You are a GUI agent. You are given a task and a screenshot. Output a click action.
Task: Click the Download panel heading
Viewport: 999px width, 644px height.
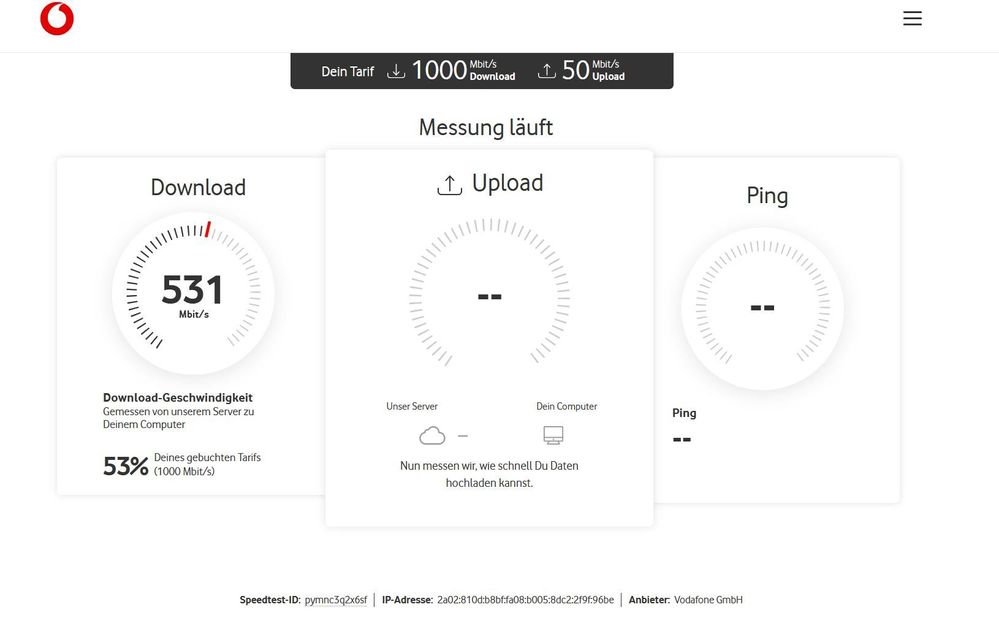197,187
